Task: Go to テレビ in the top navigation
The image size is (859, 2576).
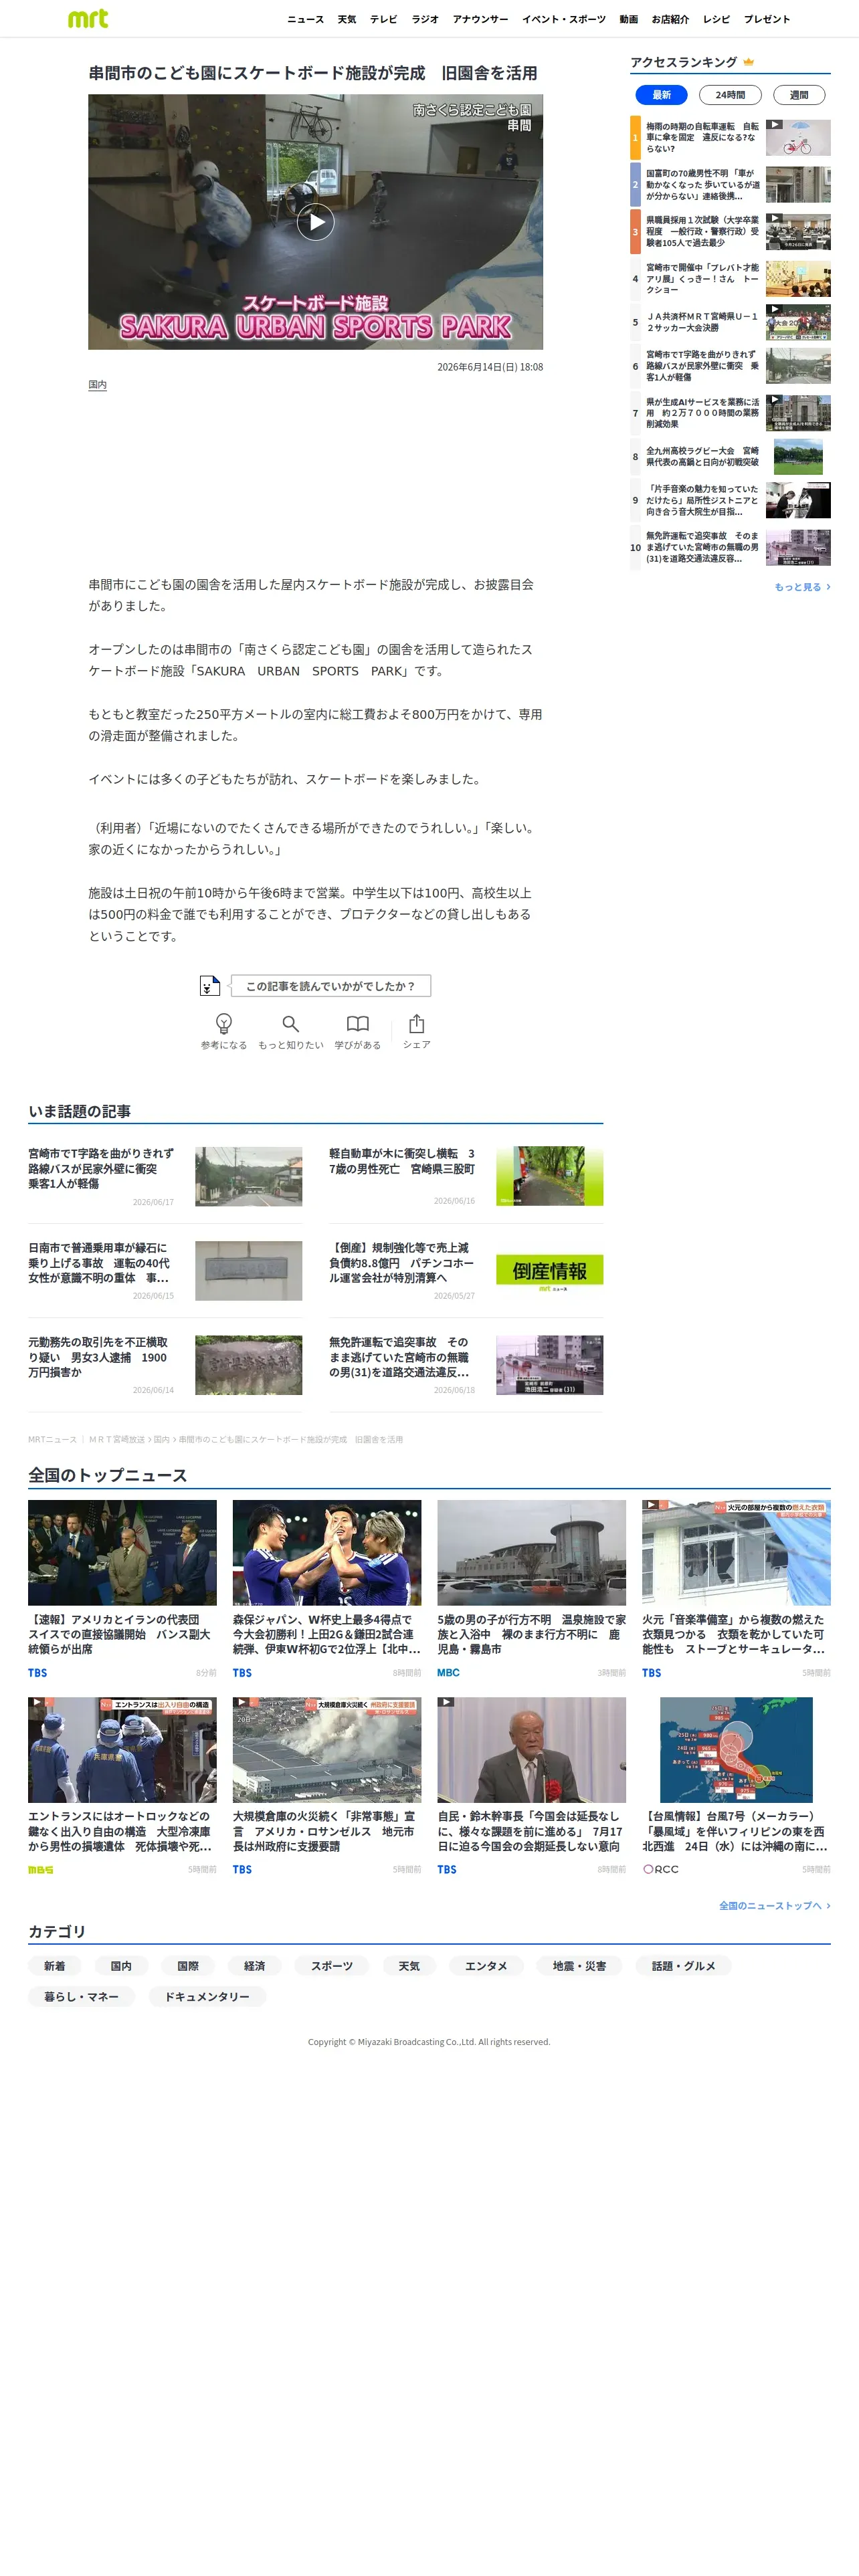Action: tap(384, 19)
